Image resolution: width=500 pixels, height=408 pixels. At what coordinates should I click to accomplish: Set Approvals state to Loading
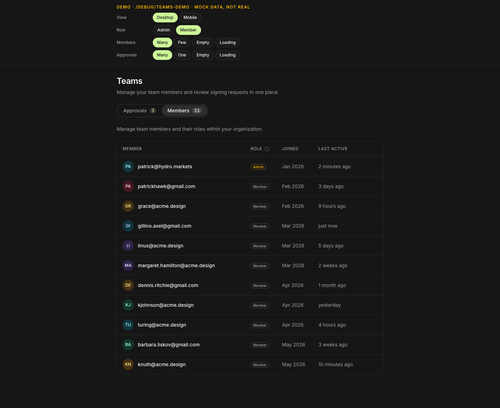(x=228, y=55)
